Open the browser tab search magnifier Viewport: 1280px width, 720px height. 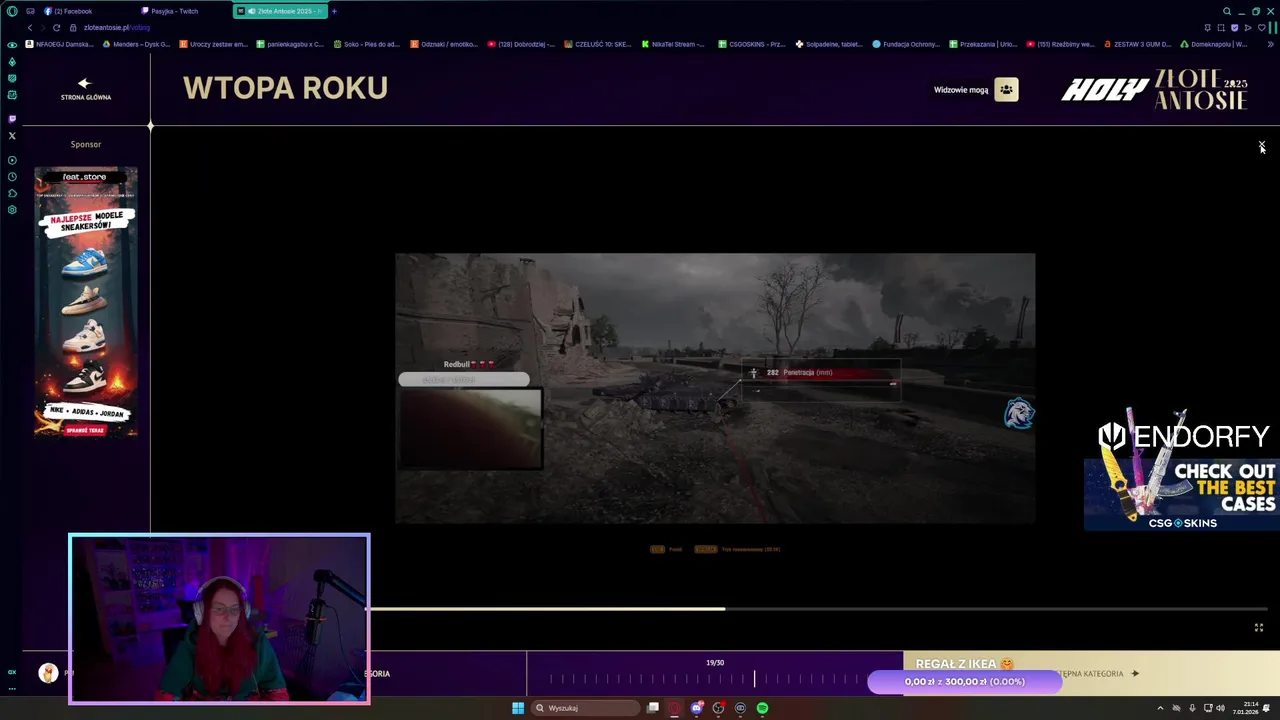pos(1227,11)
